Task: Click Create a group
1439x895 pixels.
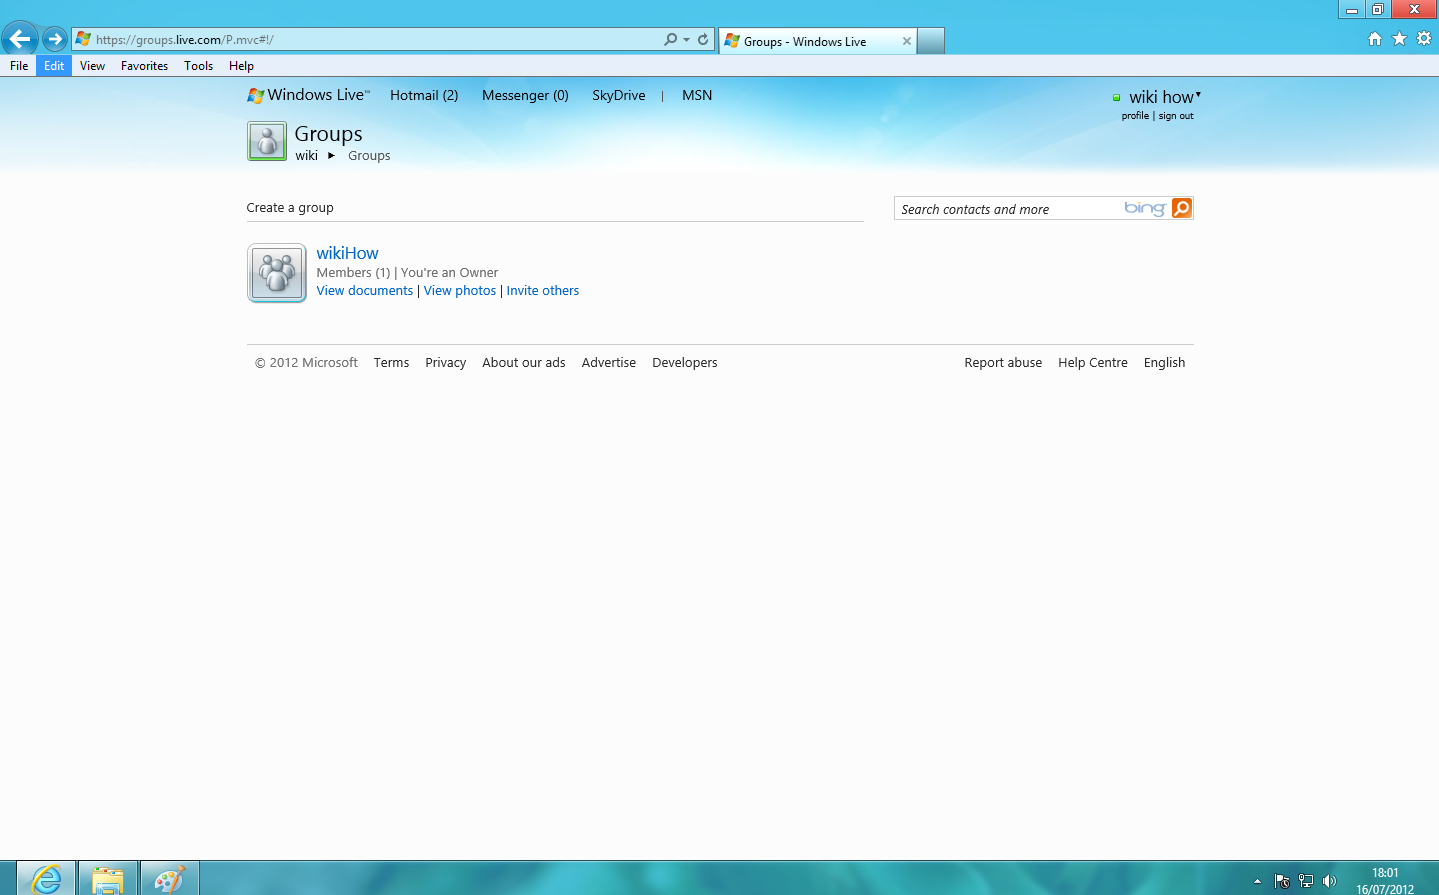Action: tap(290, 208)
